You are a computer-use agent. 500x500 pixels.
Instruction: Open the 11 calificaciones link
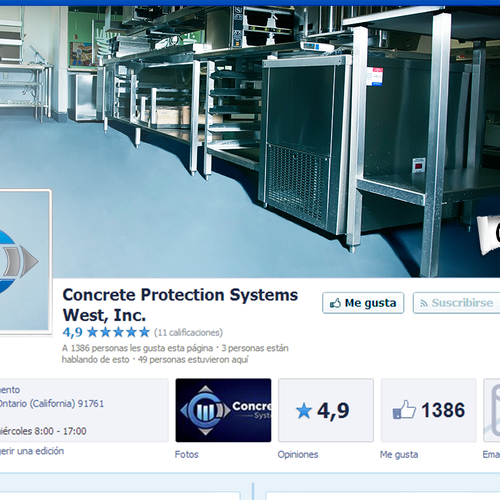[188, 333]
